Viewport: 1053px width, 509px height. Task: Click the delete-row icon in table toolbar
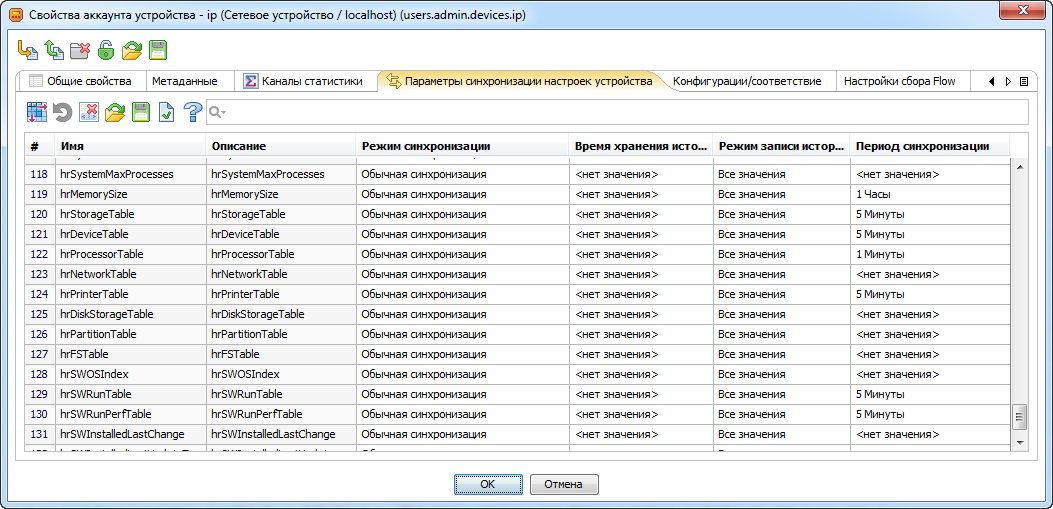point(89,112)
